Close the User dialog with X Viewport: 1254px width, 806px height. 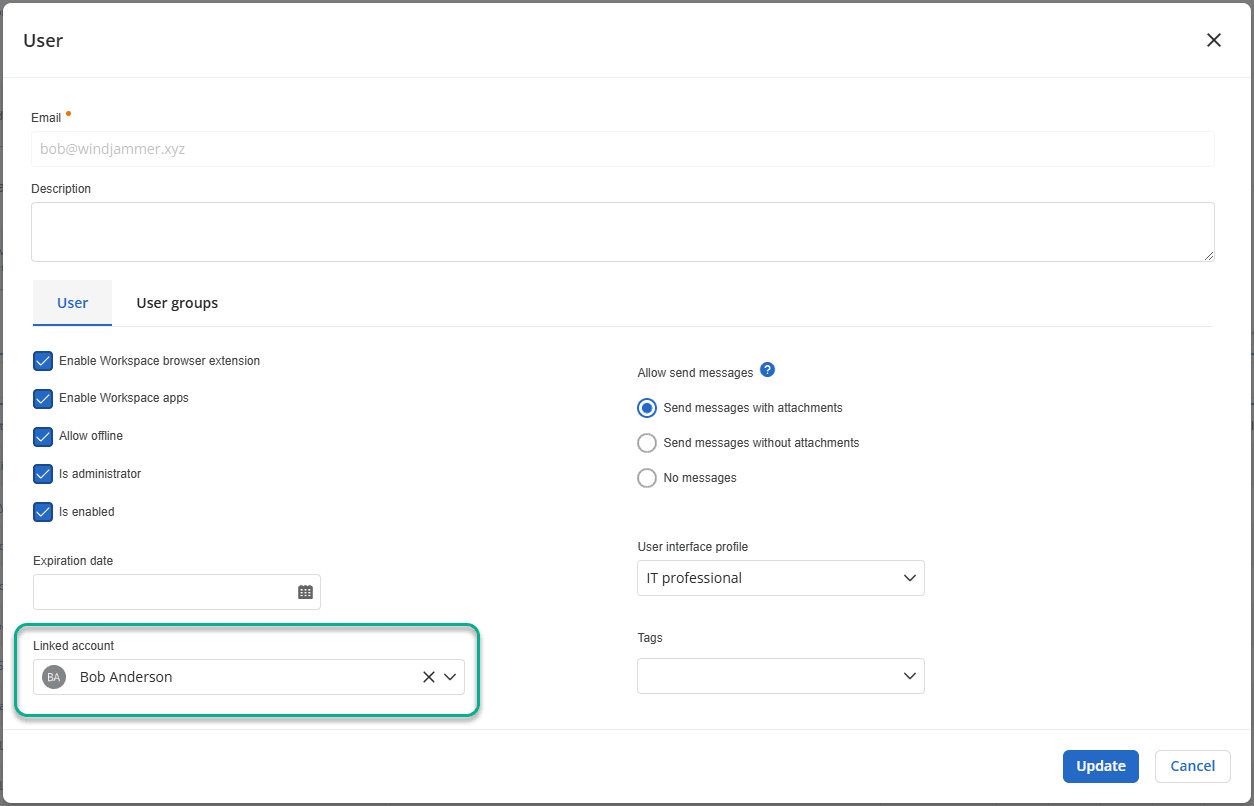[1213, 40]
